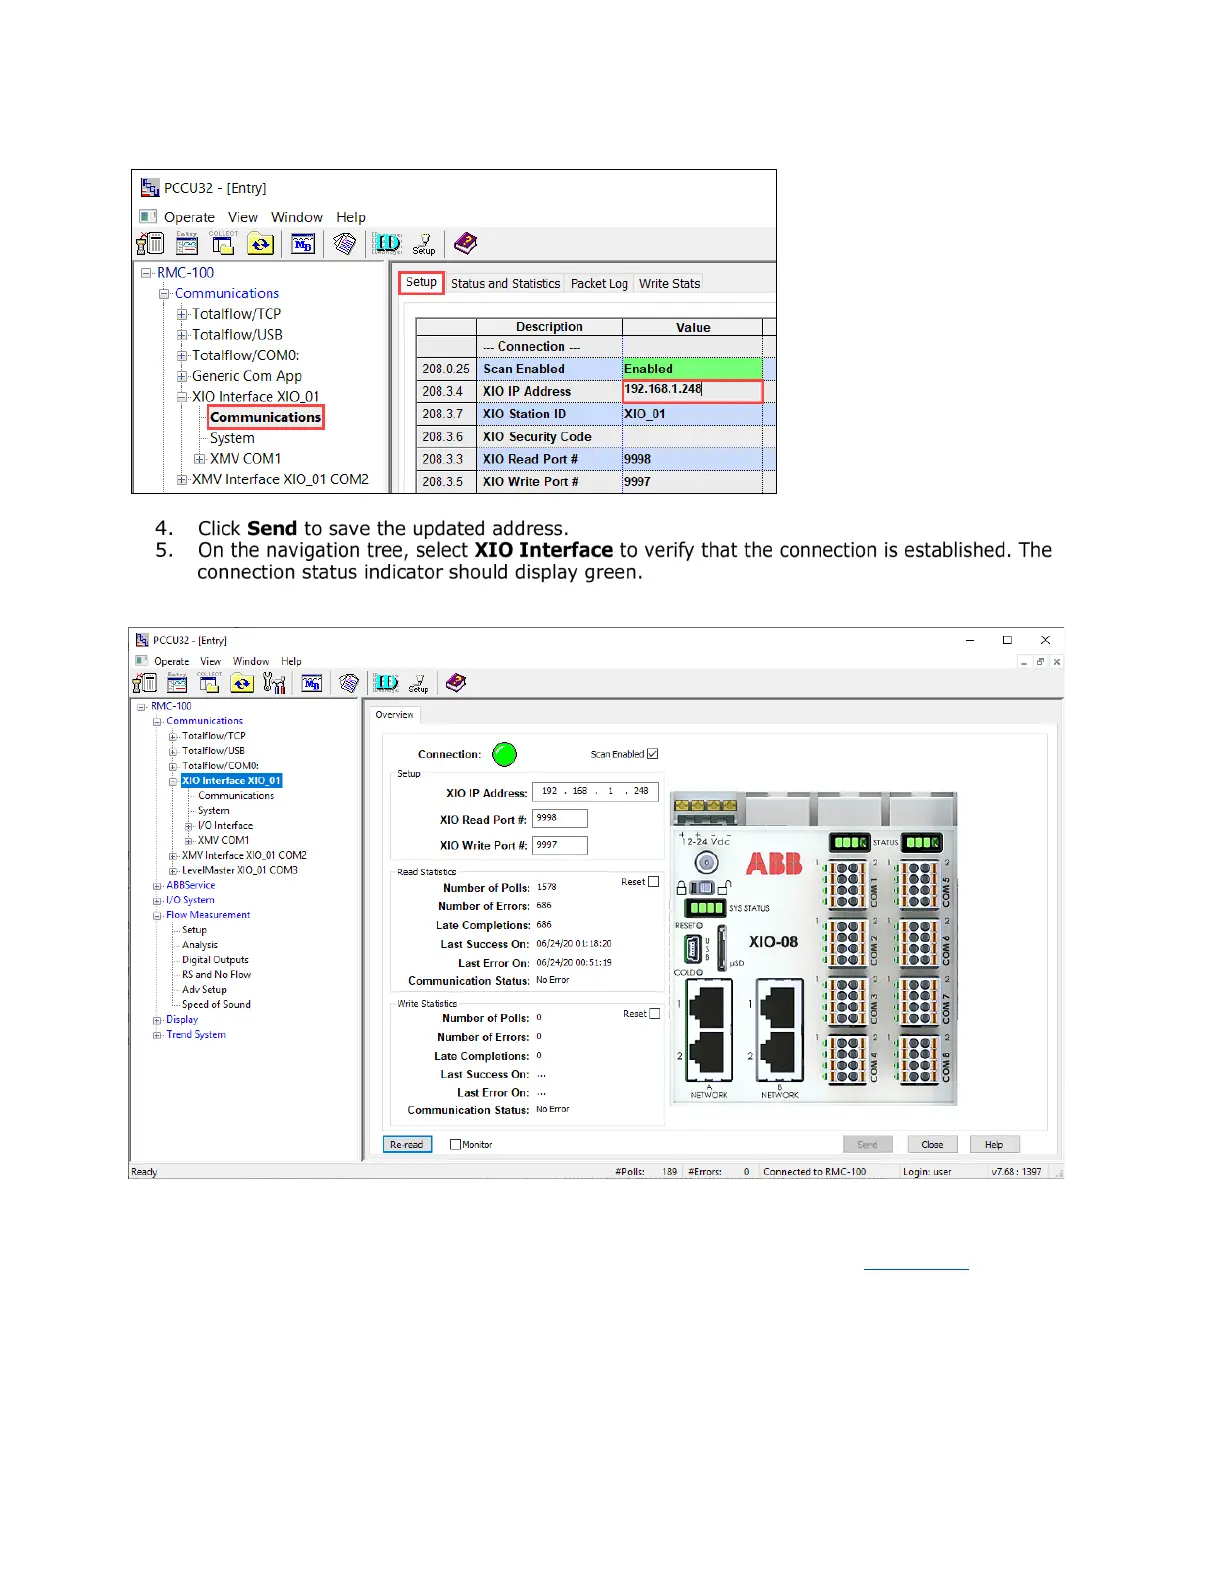The image size is (1224, 1584).
Task: Click the Collect icon in upper window toolbar
Action: 223,243
